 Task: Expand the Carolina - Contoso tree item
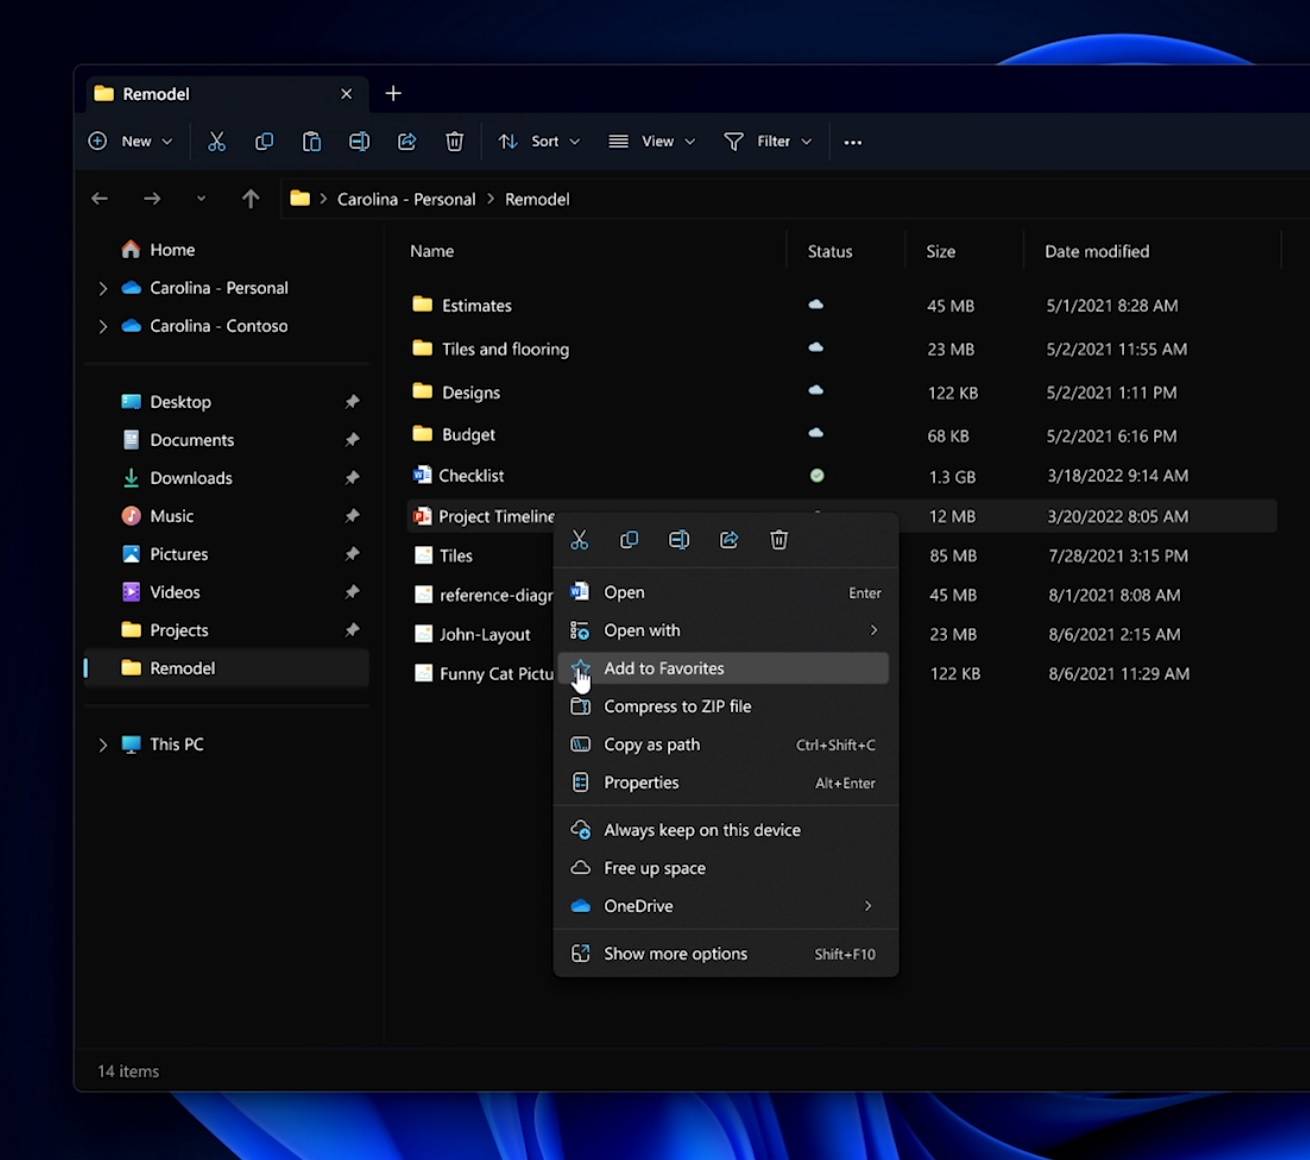102,326
